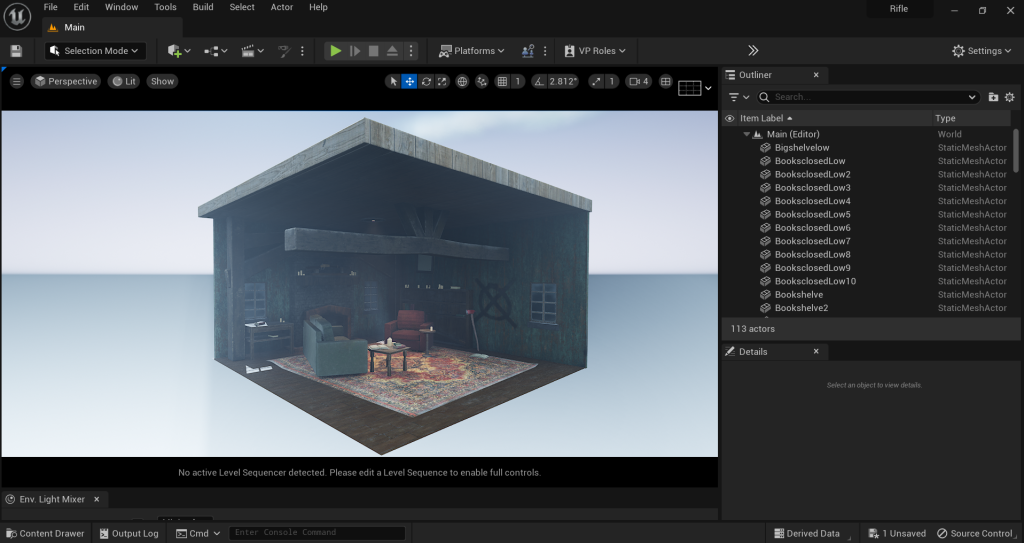Toggle the visibility eye column header

(x=729, y=118)
